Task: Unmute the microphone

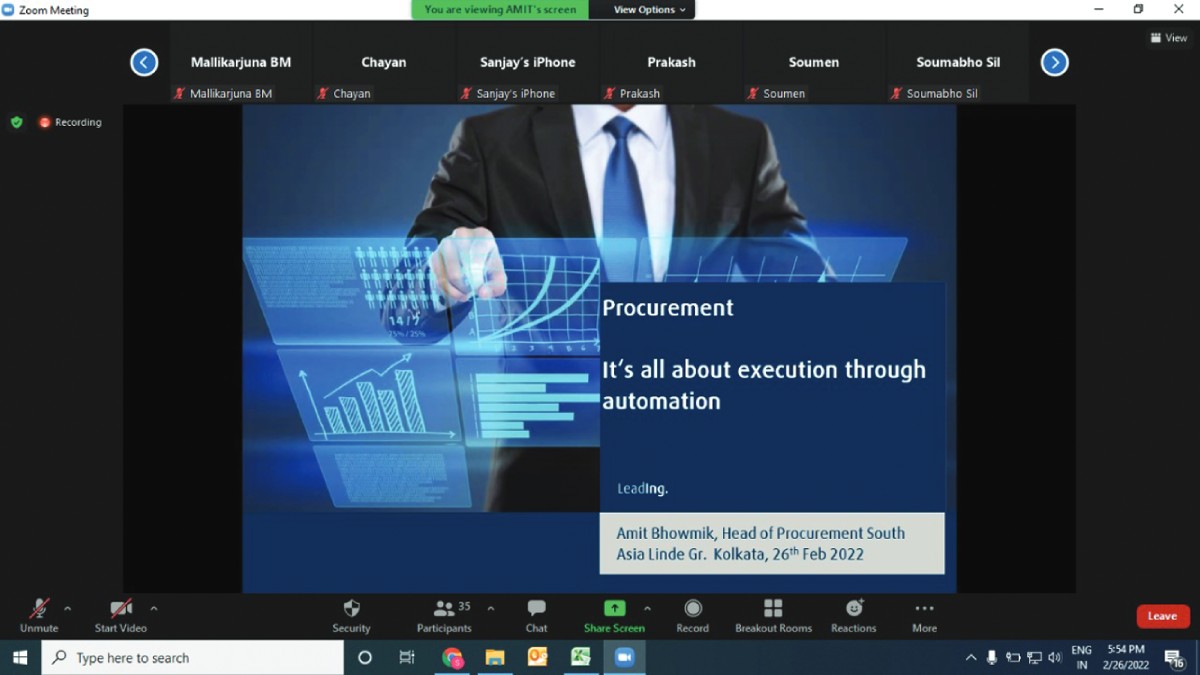Action: (x=39, y=615)
